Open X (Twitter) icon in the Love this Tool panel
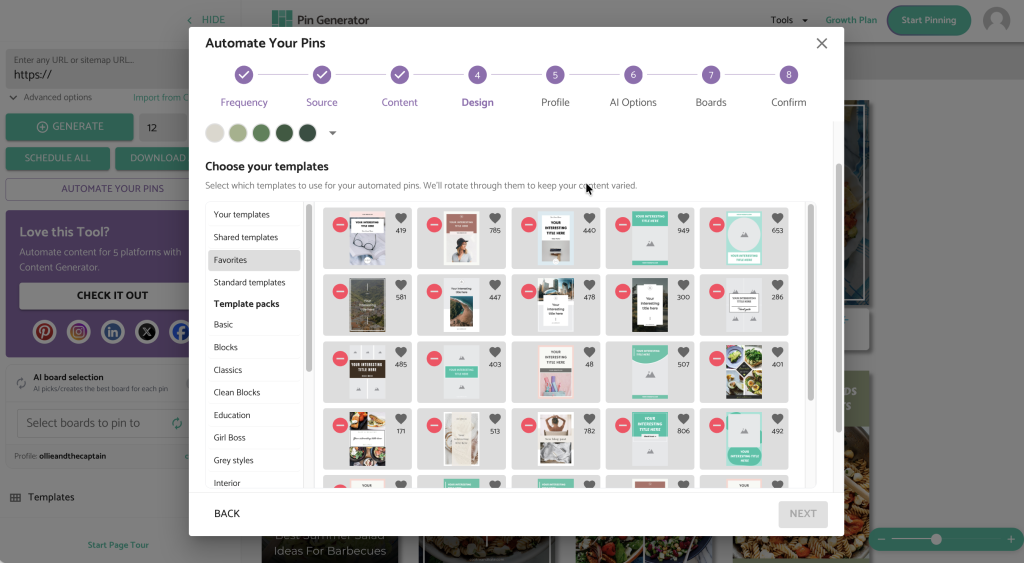 pos(146,332)
